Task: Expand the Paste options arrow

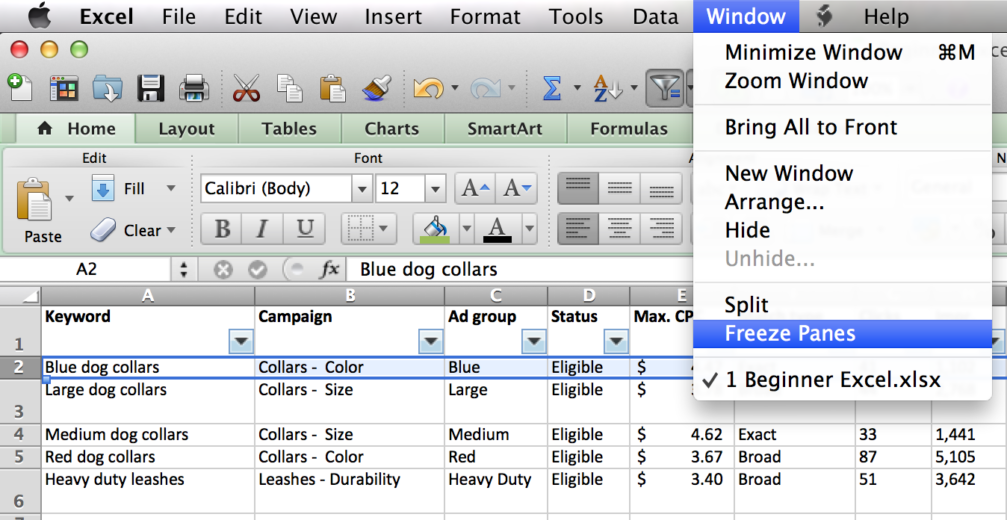Action: [69, 198]
